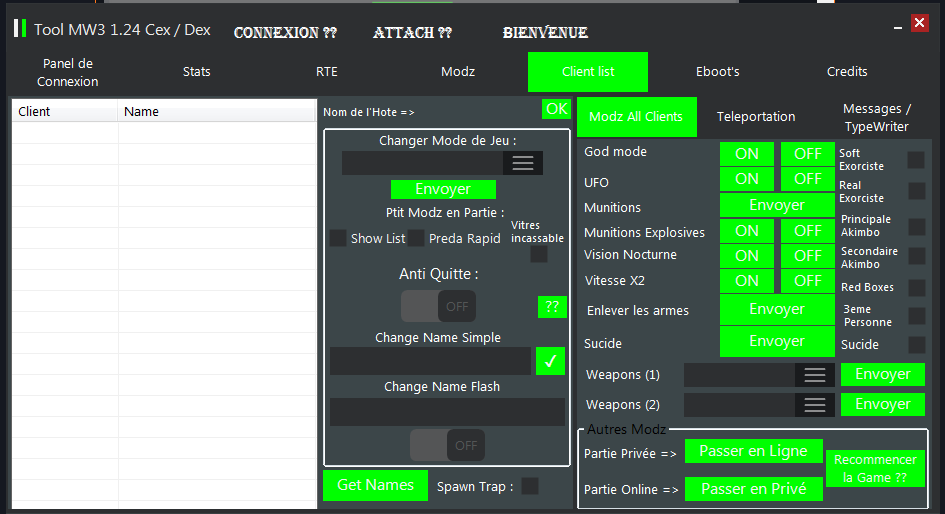The height and width of the screenshot is (514, 945).
Task: Switch to the Stats tab
Action: 196,72
